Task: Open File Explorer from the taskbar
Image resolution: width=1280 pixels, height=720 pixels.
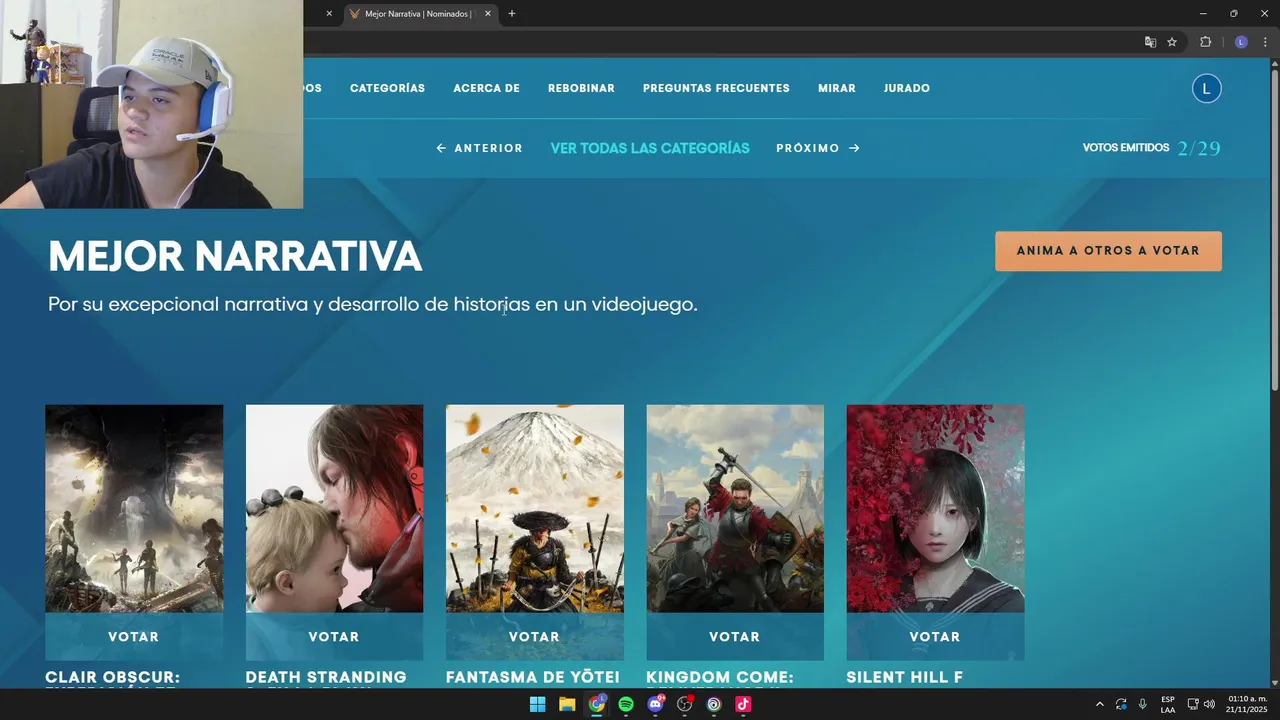Action: click(x=567, y=704)
